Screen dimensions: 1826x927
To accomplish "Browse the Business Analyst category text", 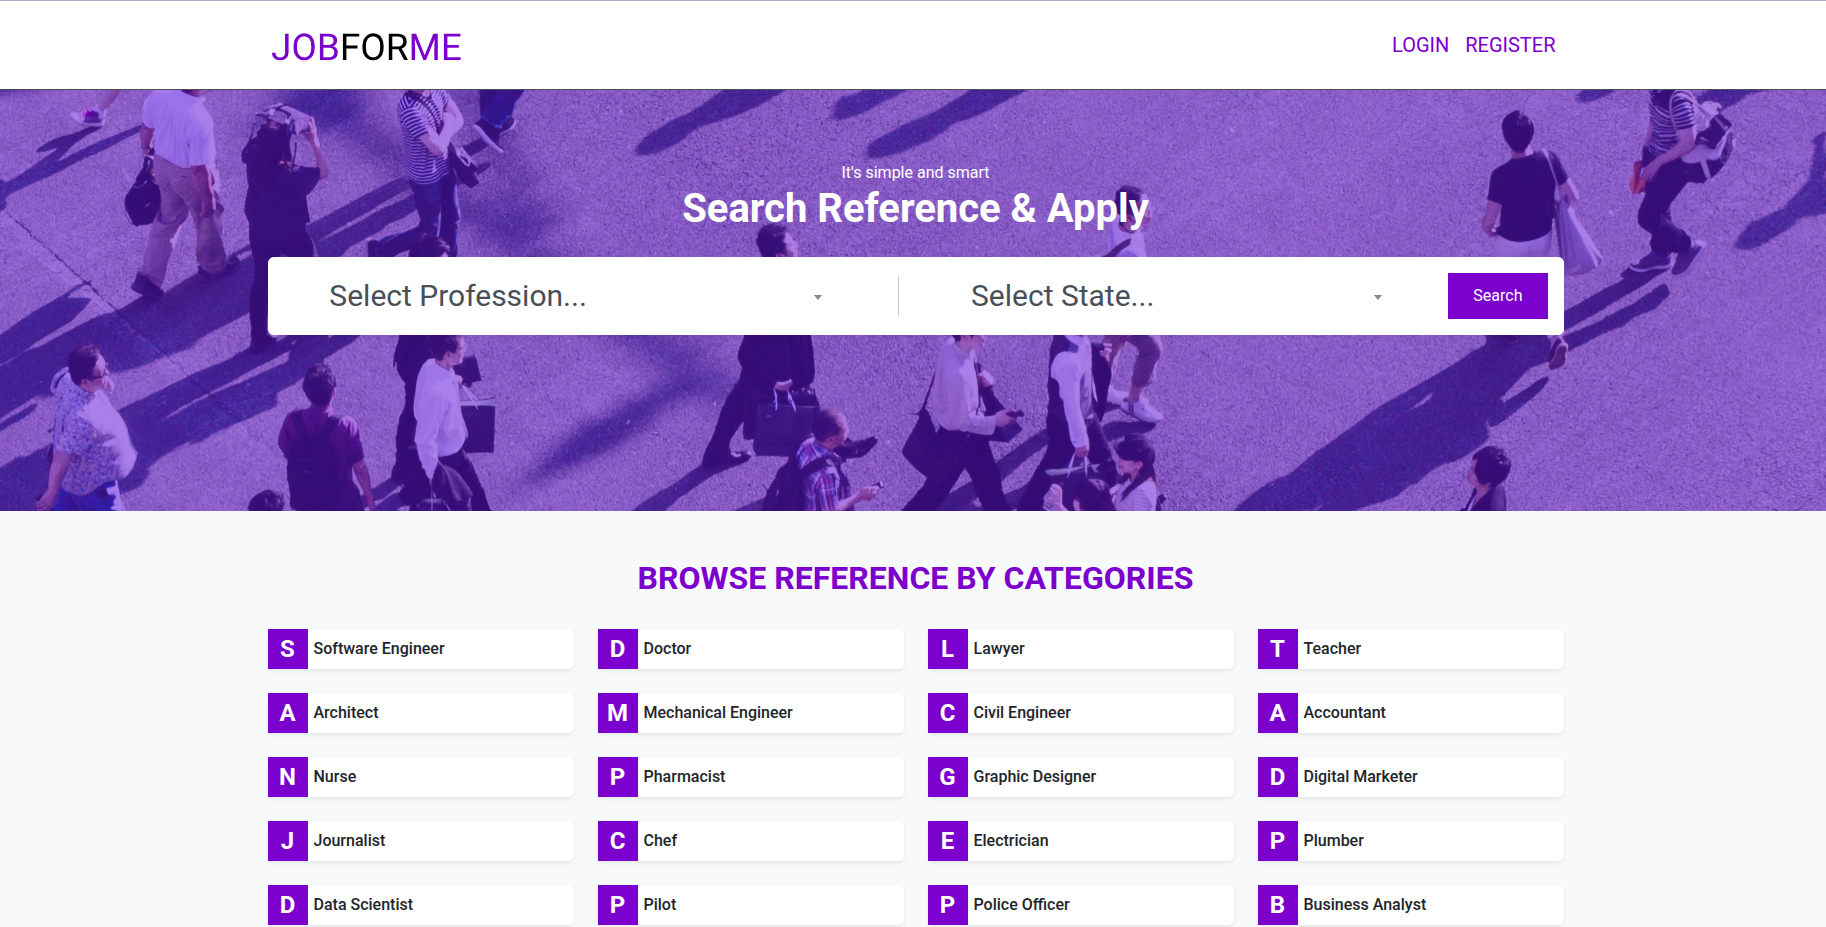I will click(1365, 905).
